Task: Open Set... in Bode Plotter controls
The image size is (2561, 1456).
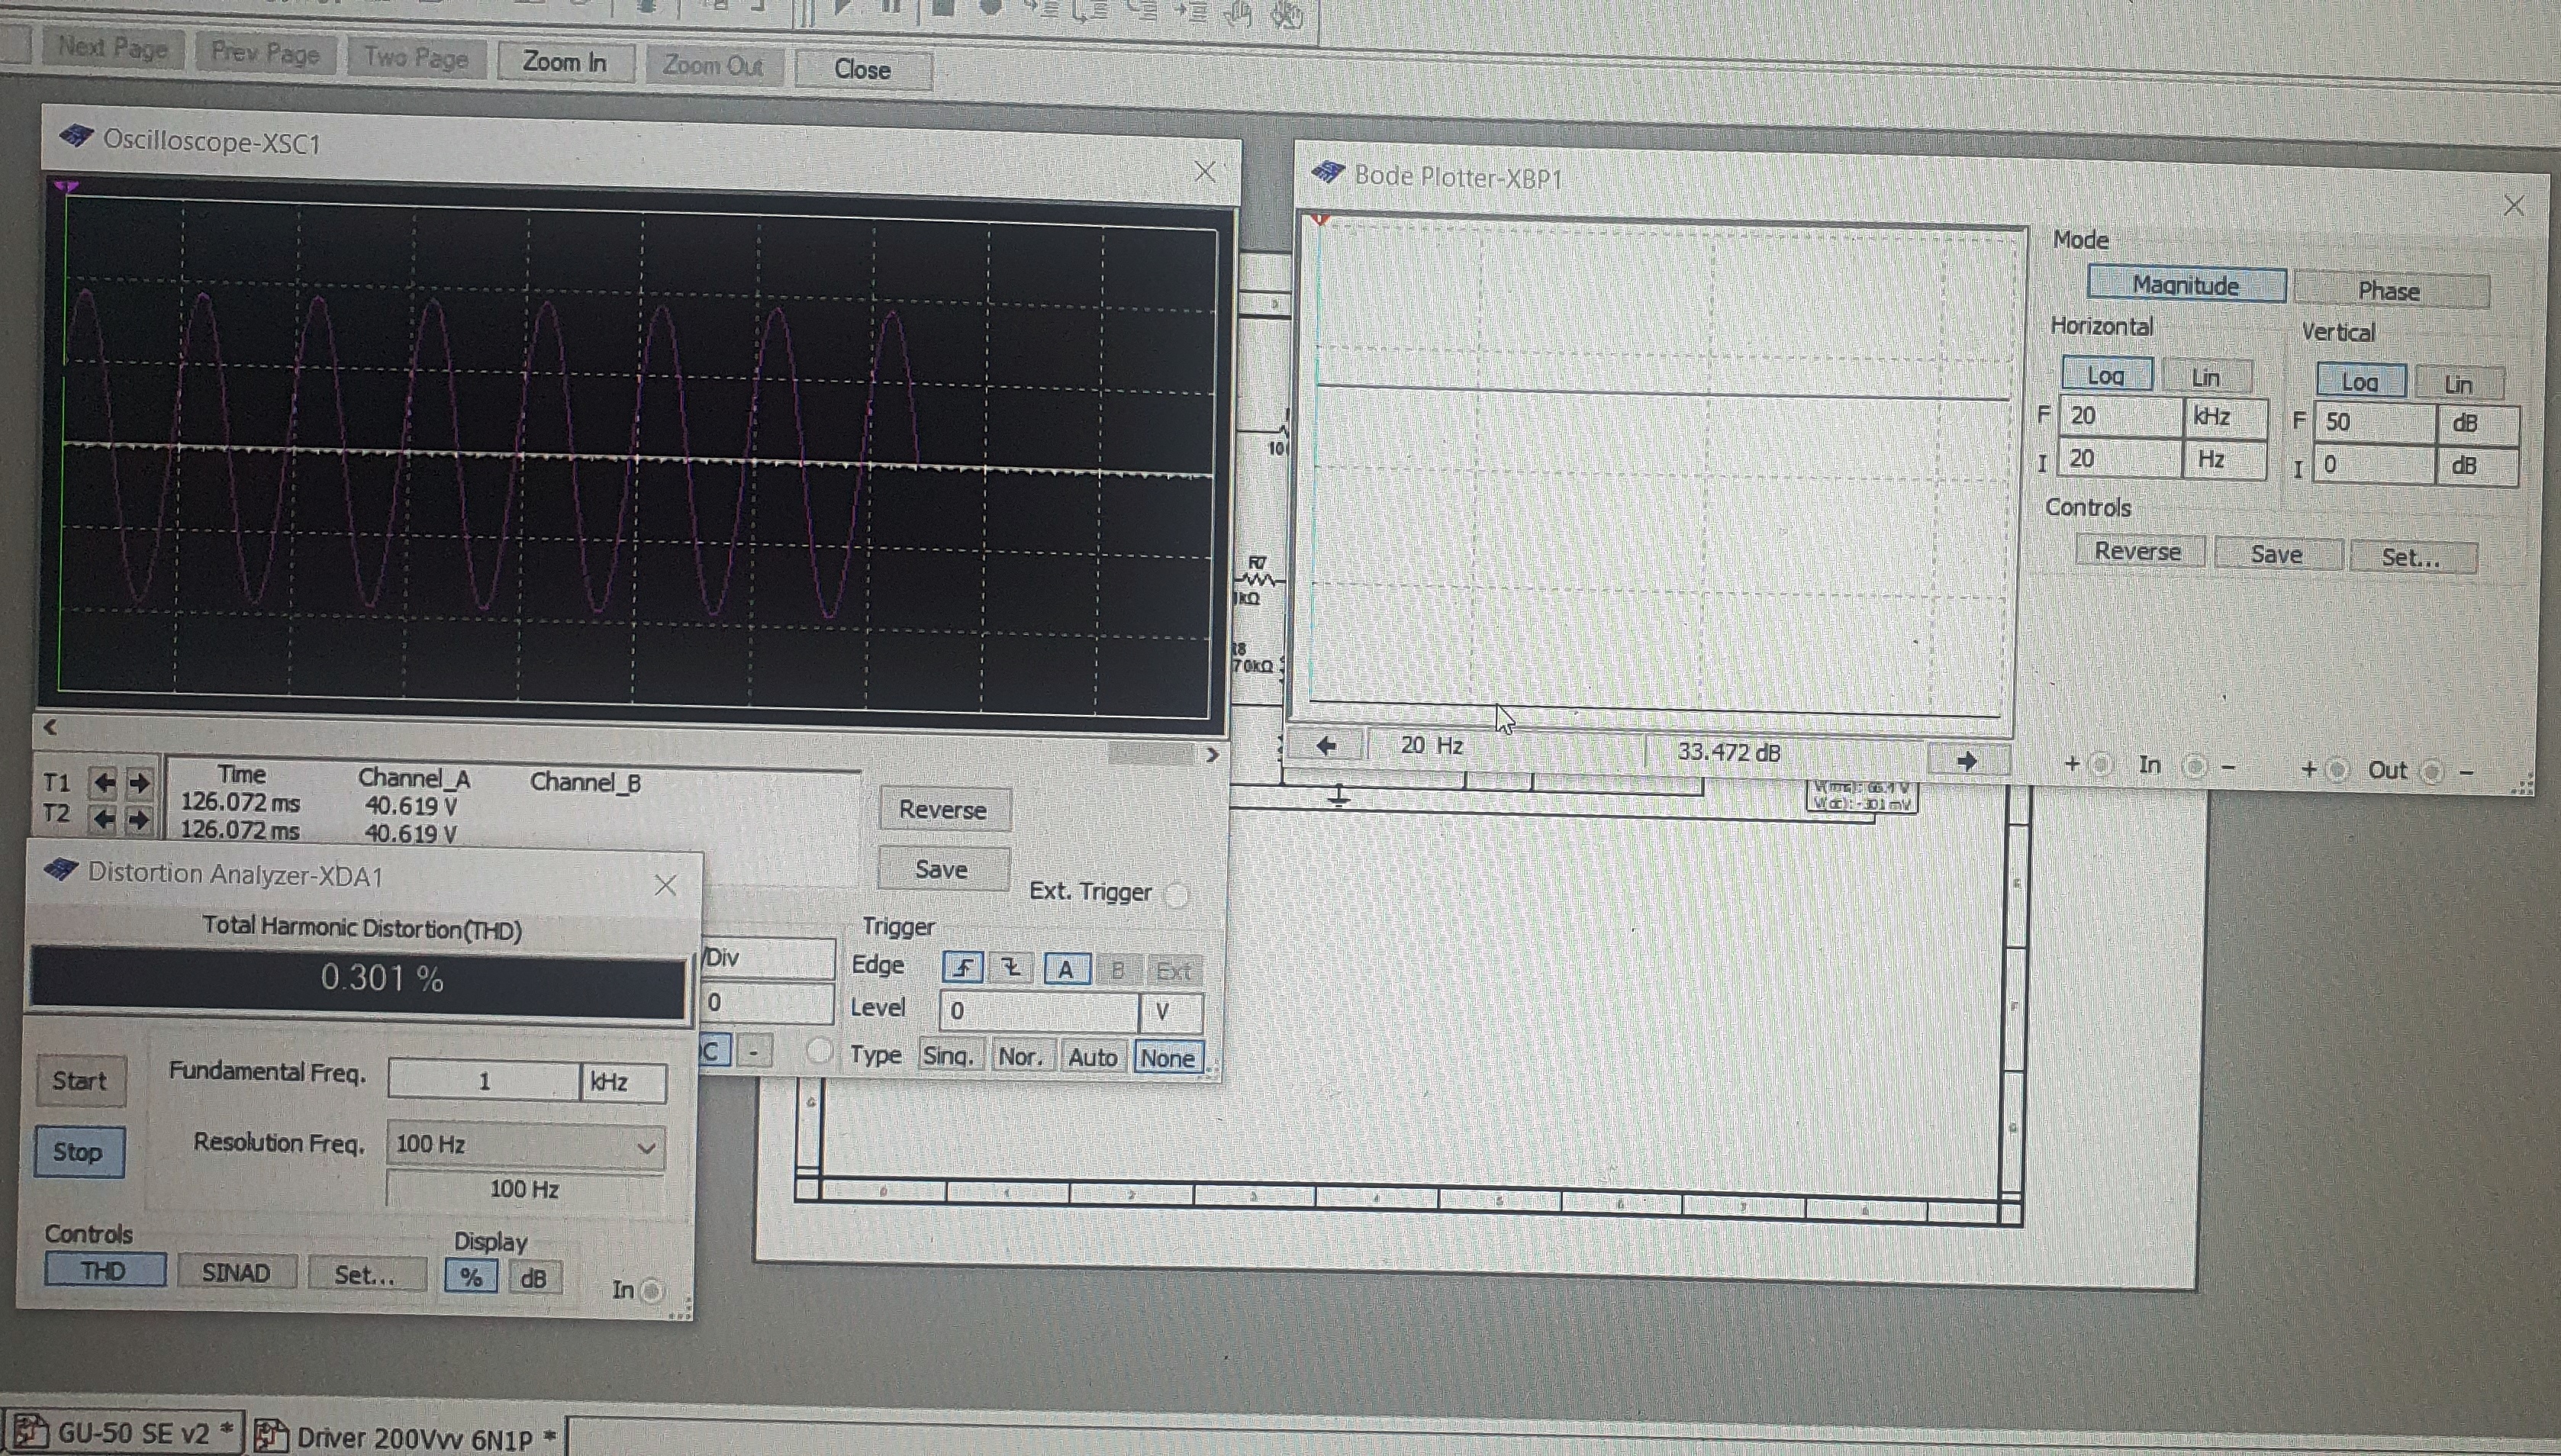Action: [2412, 558]
